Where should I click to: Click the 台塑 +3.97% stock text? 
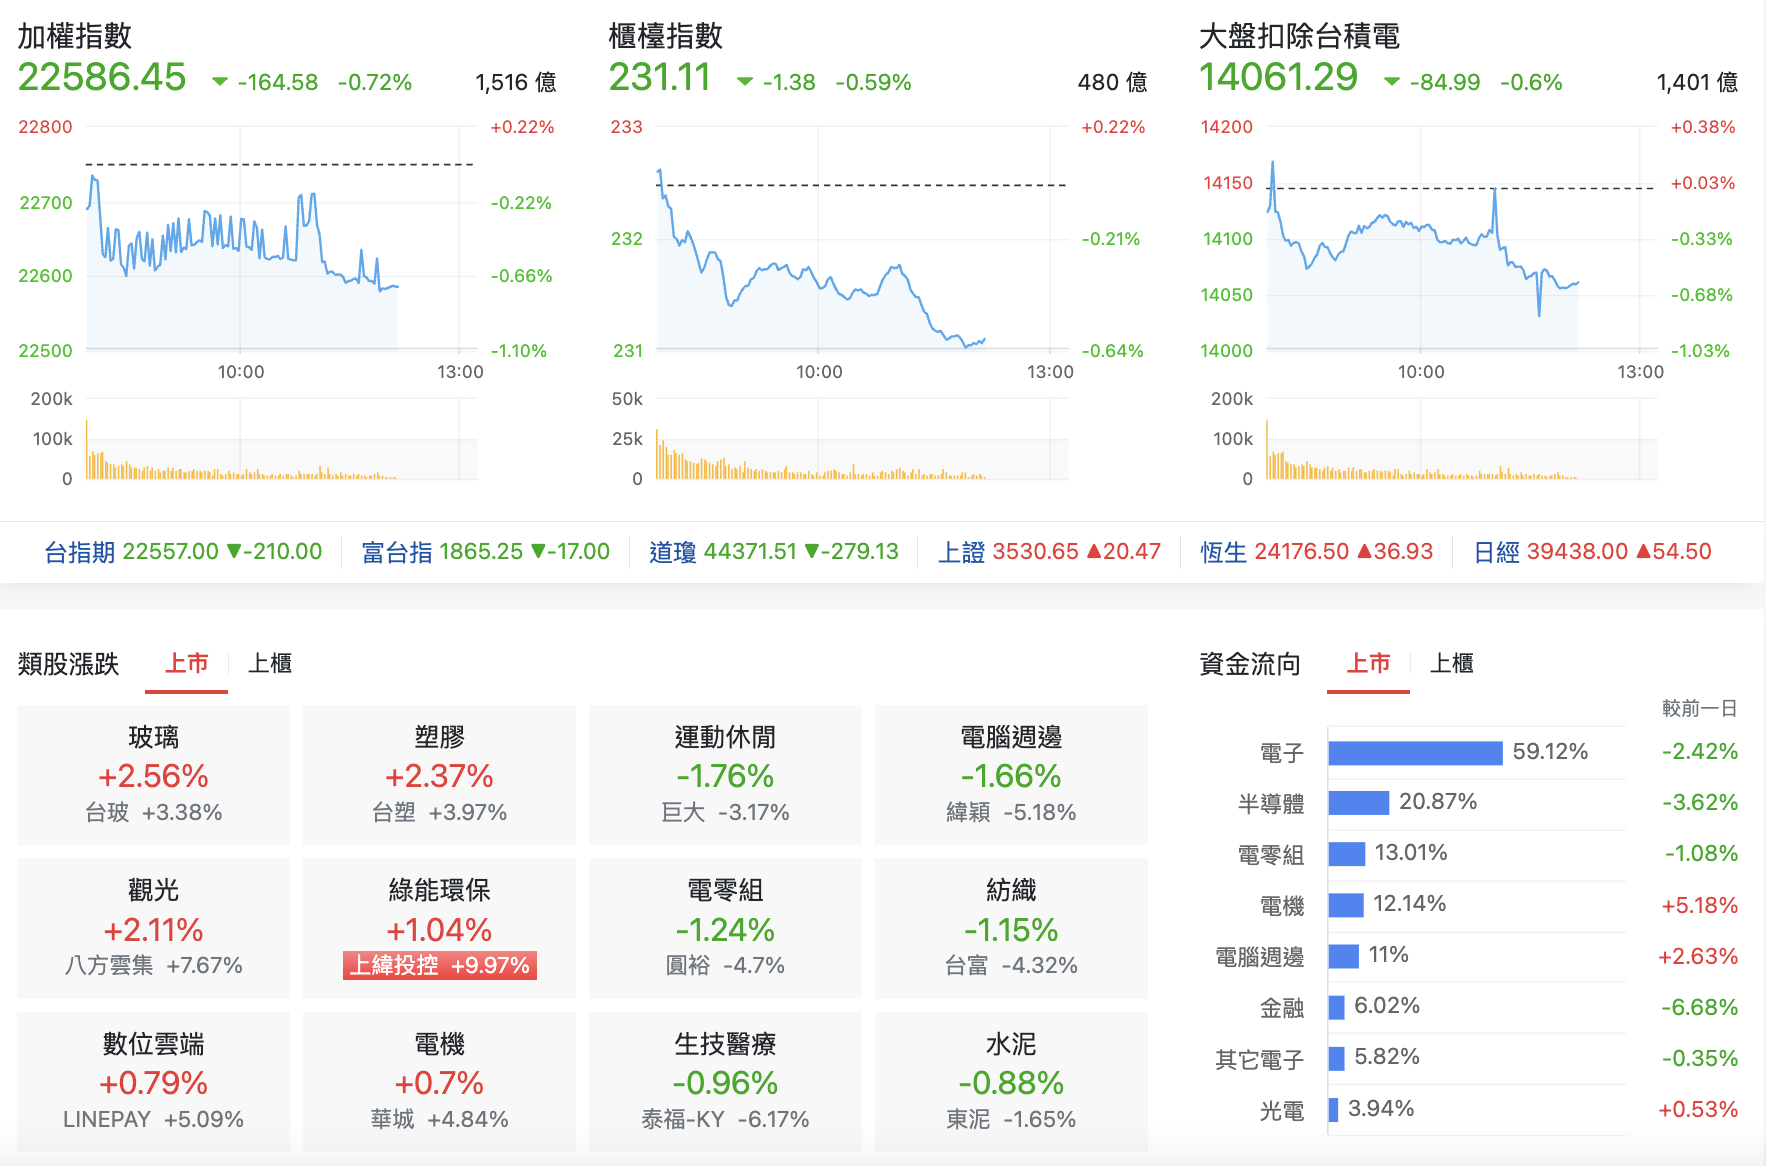(439, 812)
